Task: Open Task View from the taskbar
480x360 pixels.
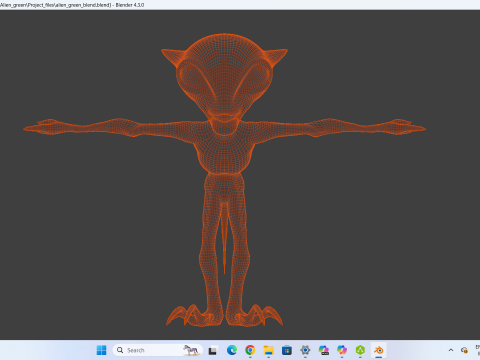Action: (x=213, y=351)
